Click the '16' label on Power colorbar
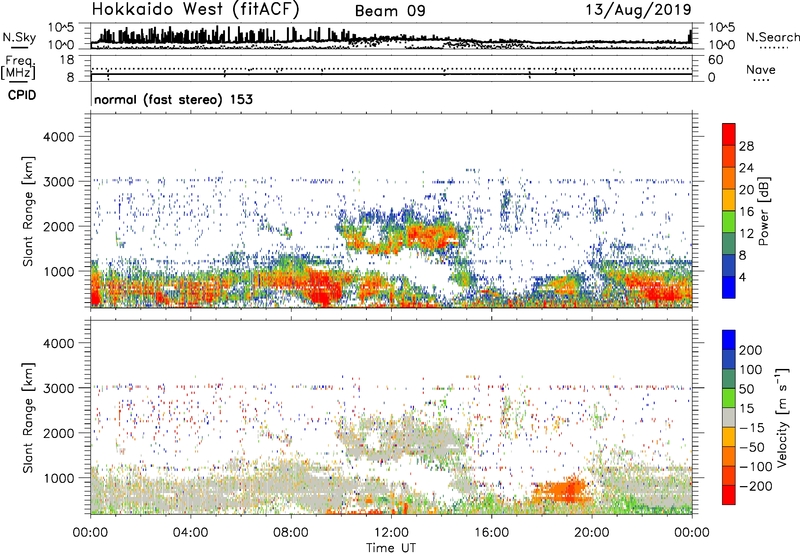The height and width of the screenshot is (554, 800). click(746, 212)
